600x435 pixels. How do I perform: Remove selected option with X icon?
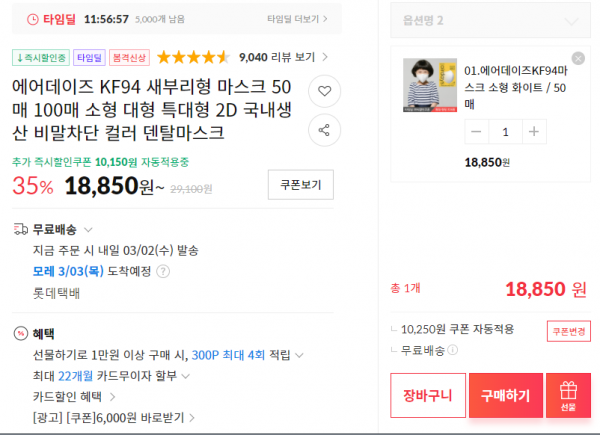click(578, 59)
